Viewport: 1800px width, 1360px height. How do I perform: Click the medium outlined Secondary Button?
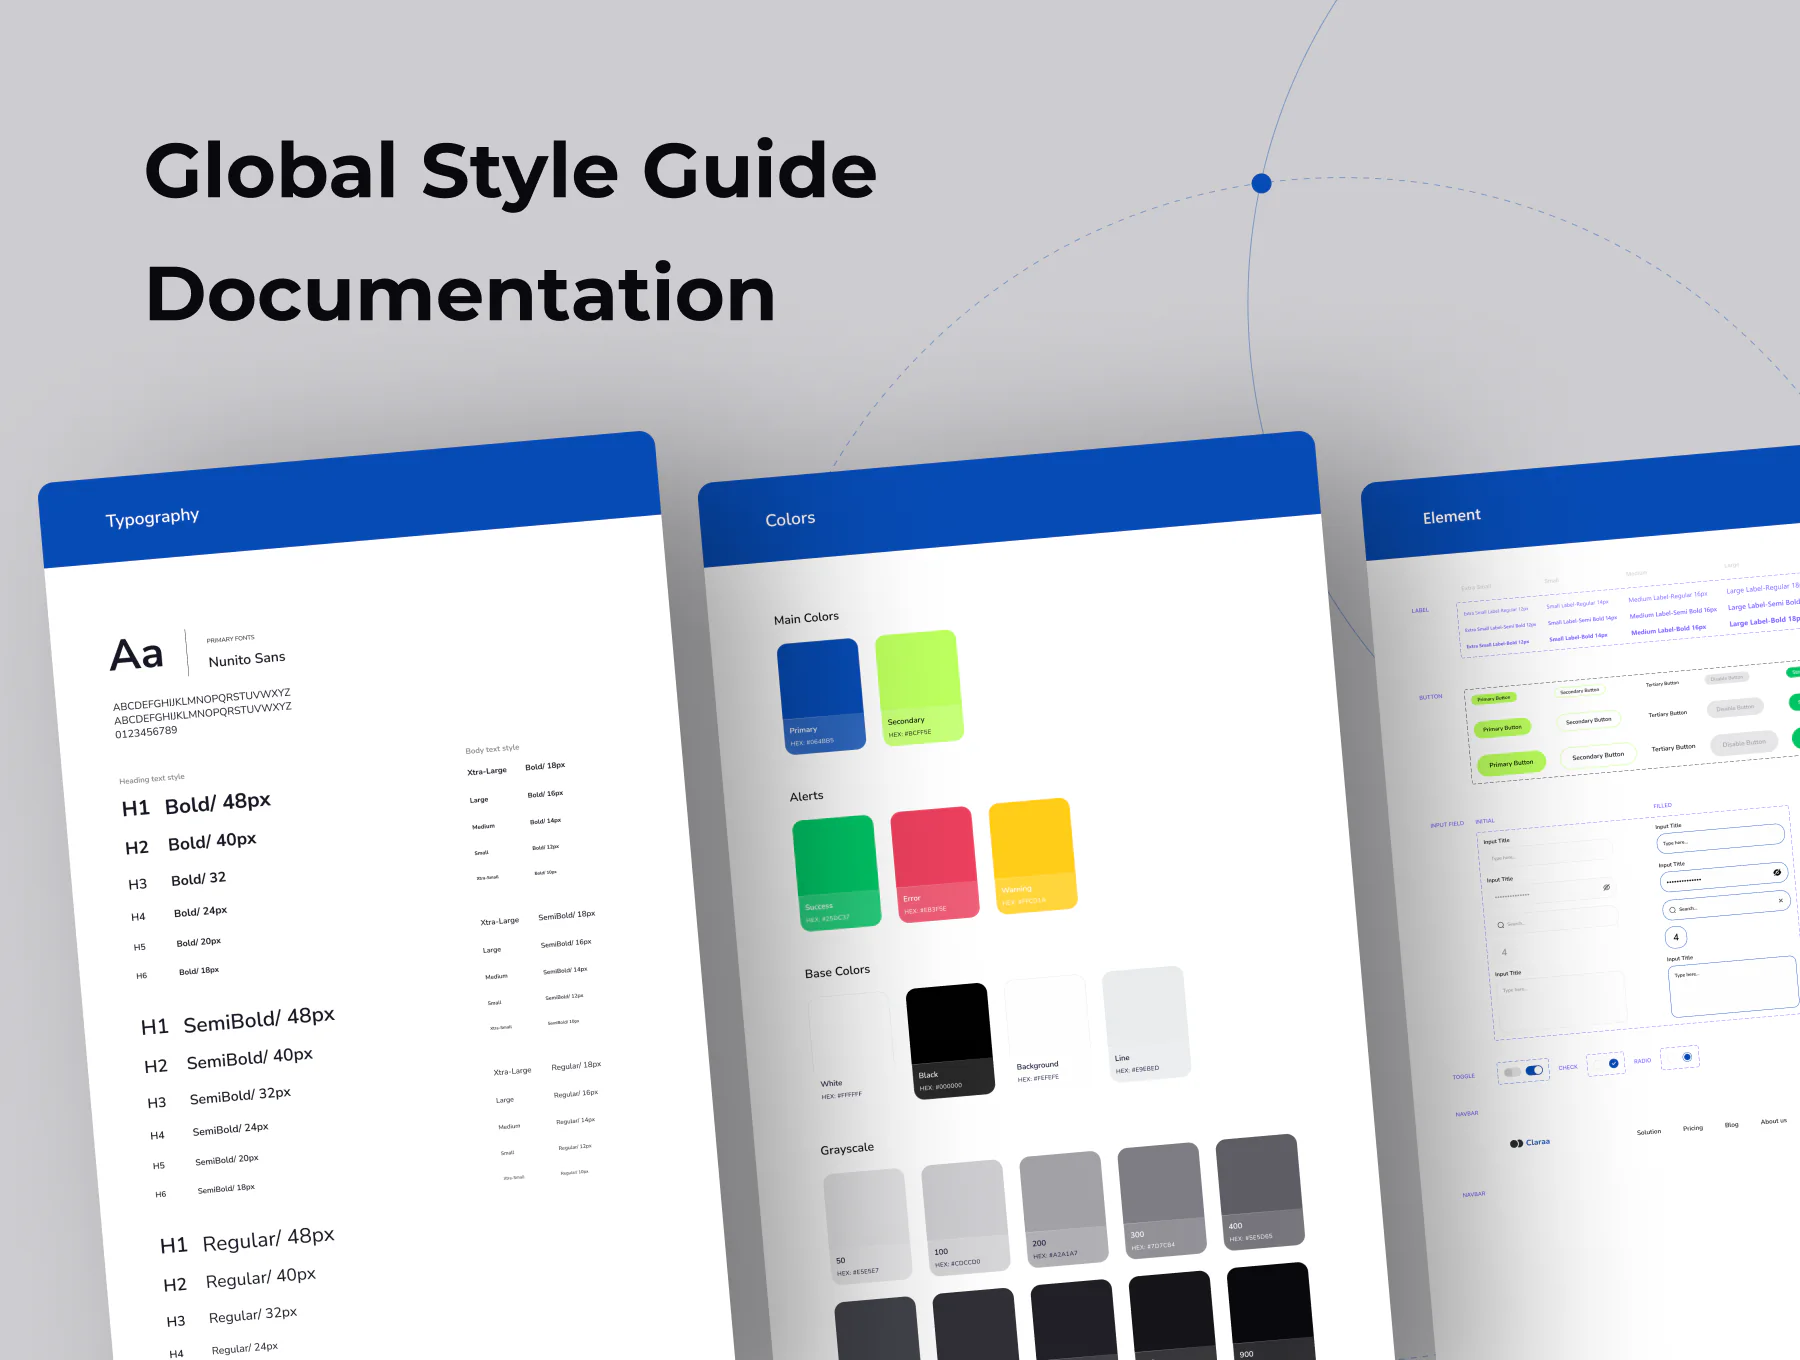click(x=1588, y=721)
